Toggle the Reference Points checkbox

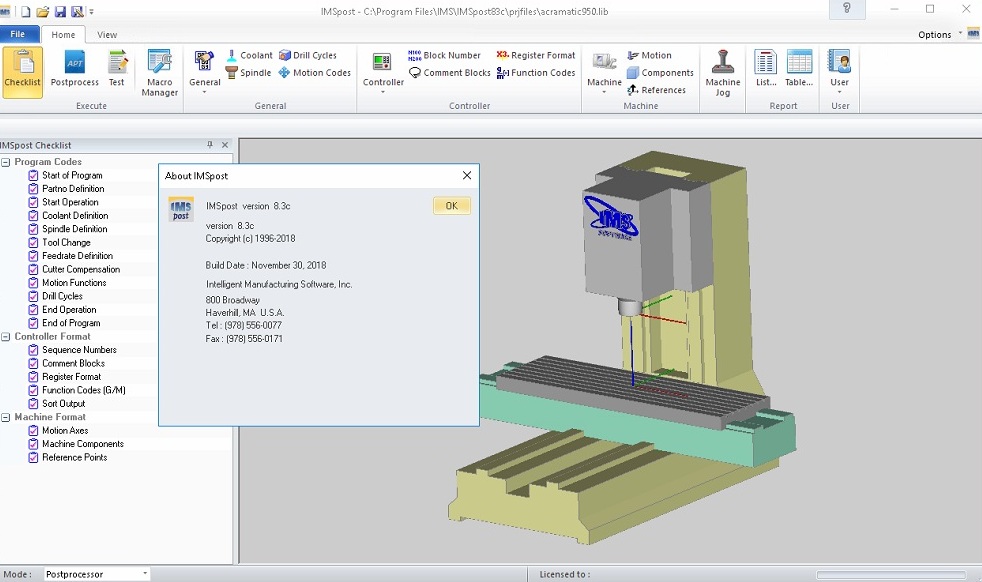click(x=33, y=457)
